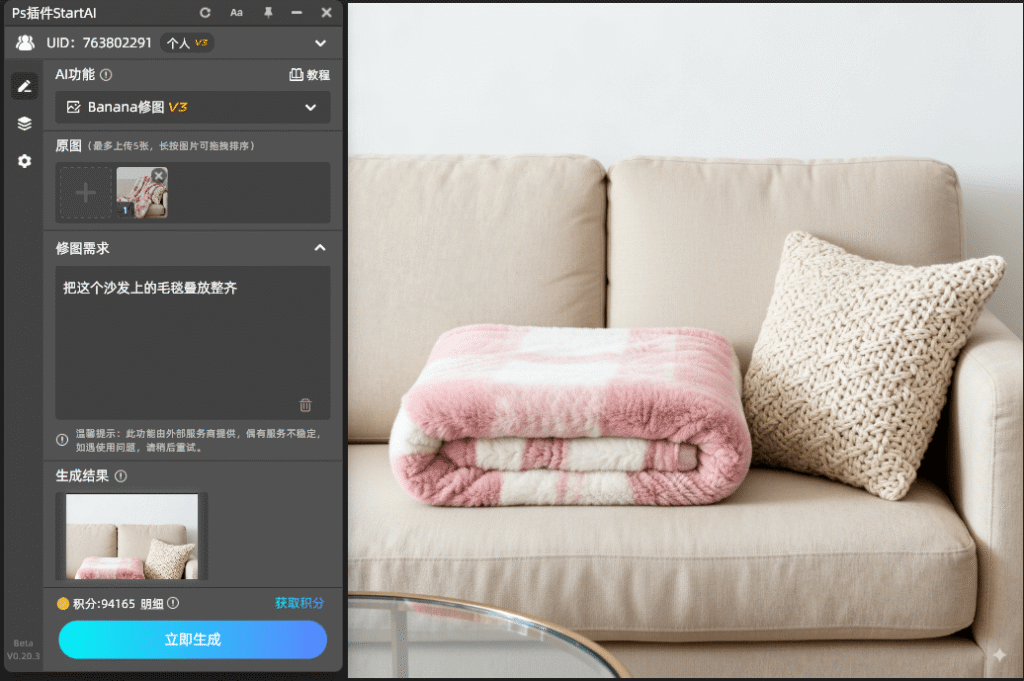Expand the UID account chevron
The height and width of the screenshot is (681, 1024).
320,43
